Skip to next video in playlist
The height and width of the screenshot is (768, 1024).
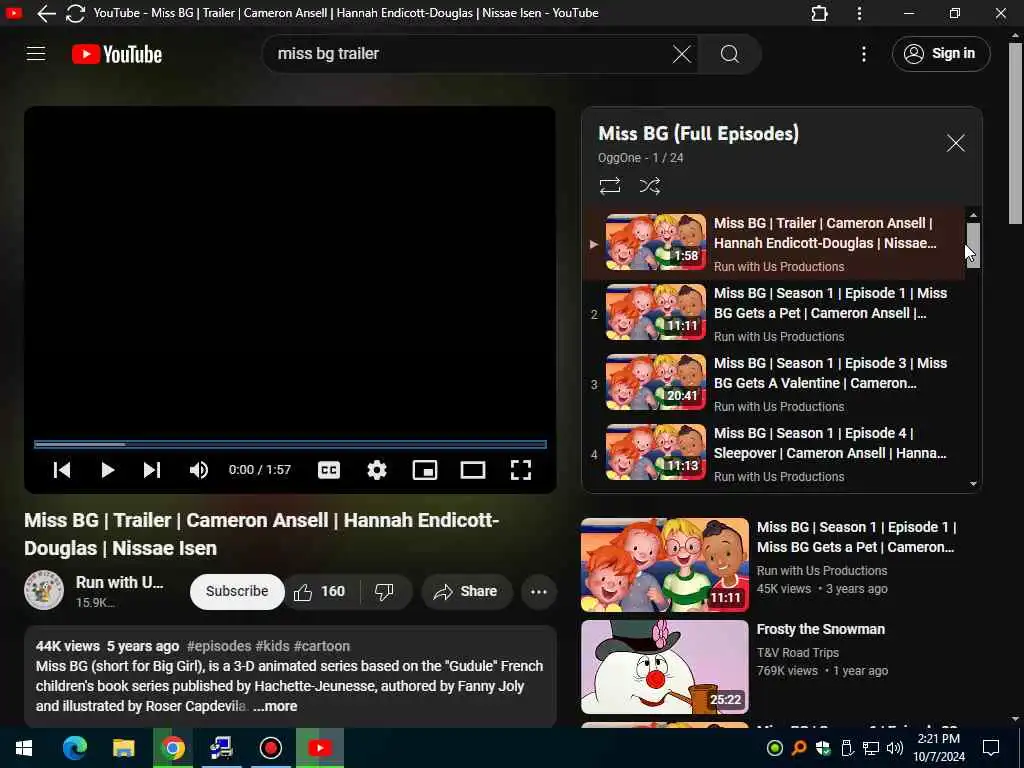(152, 470)
